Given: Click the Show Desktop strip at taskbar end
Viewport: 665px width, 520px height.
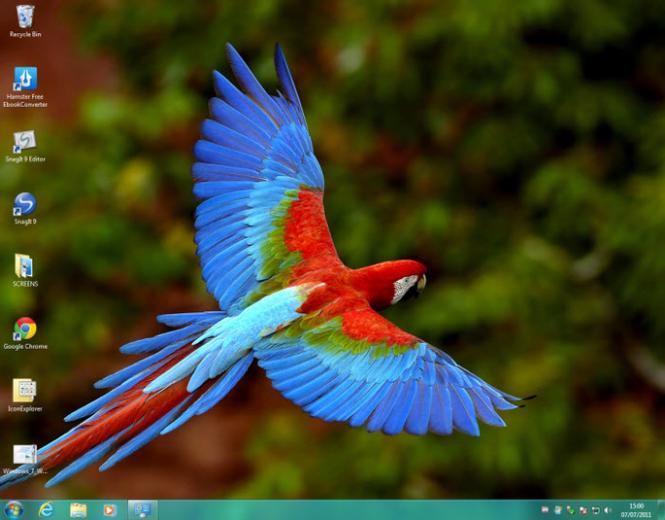Looking at the screenshot, I should tap(661, 510).
